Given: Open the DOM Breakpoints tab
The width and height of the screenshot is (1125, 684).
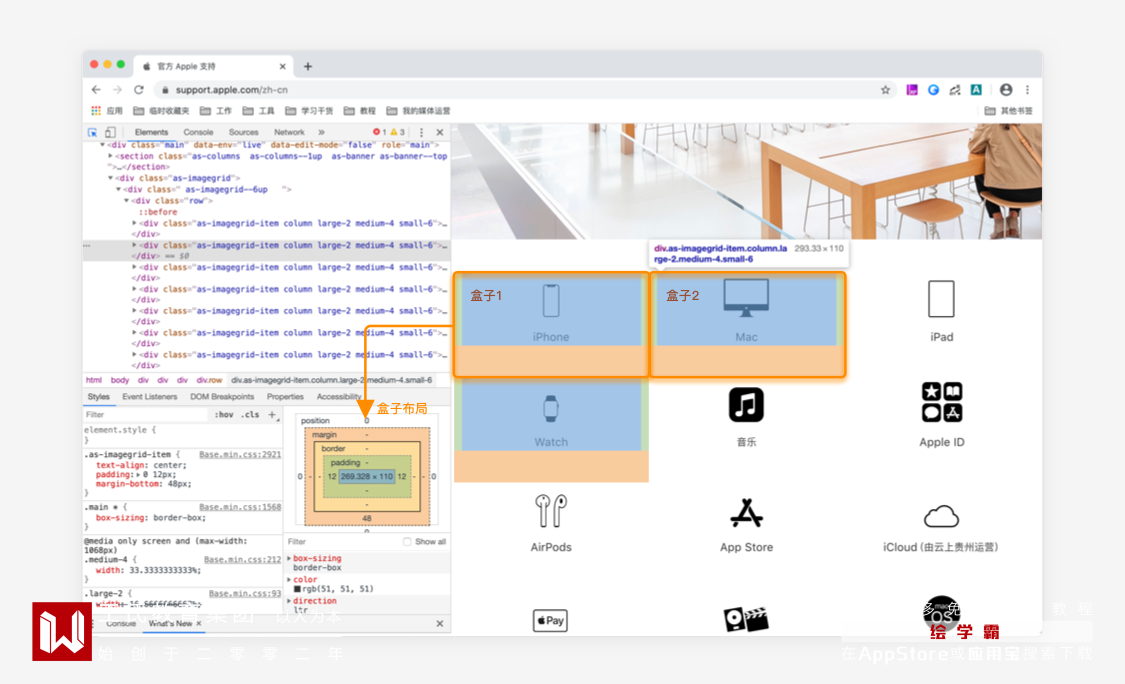Looking at the screenshot, I should tap(222, 397).
